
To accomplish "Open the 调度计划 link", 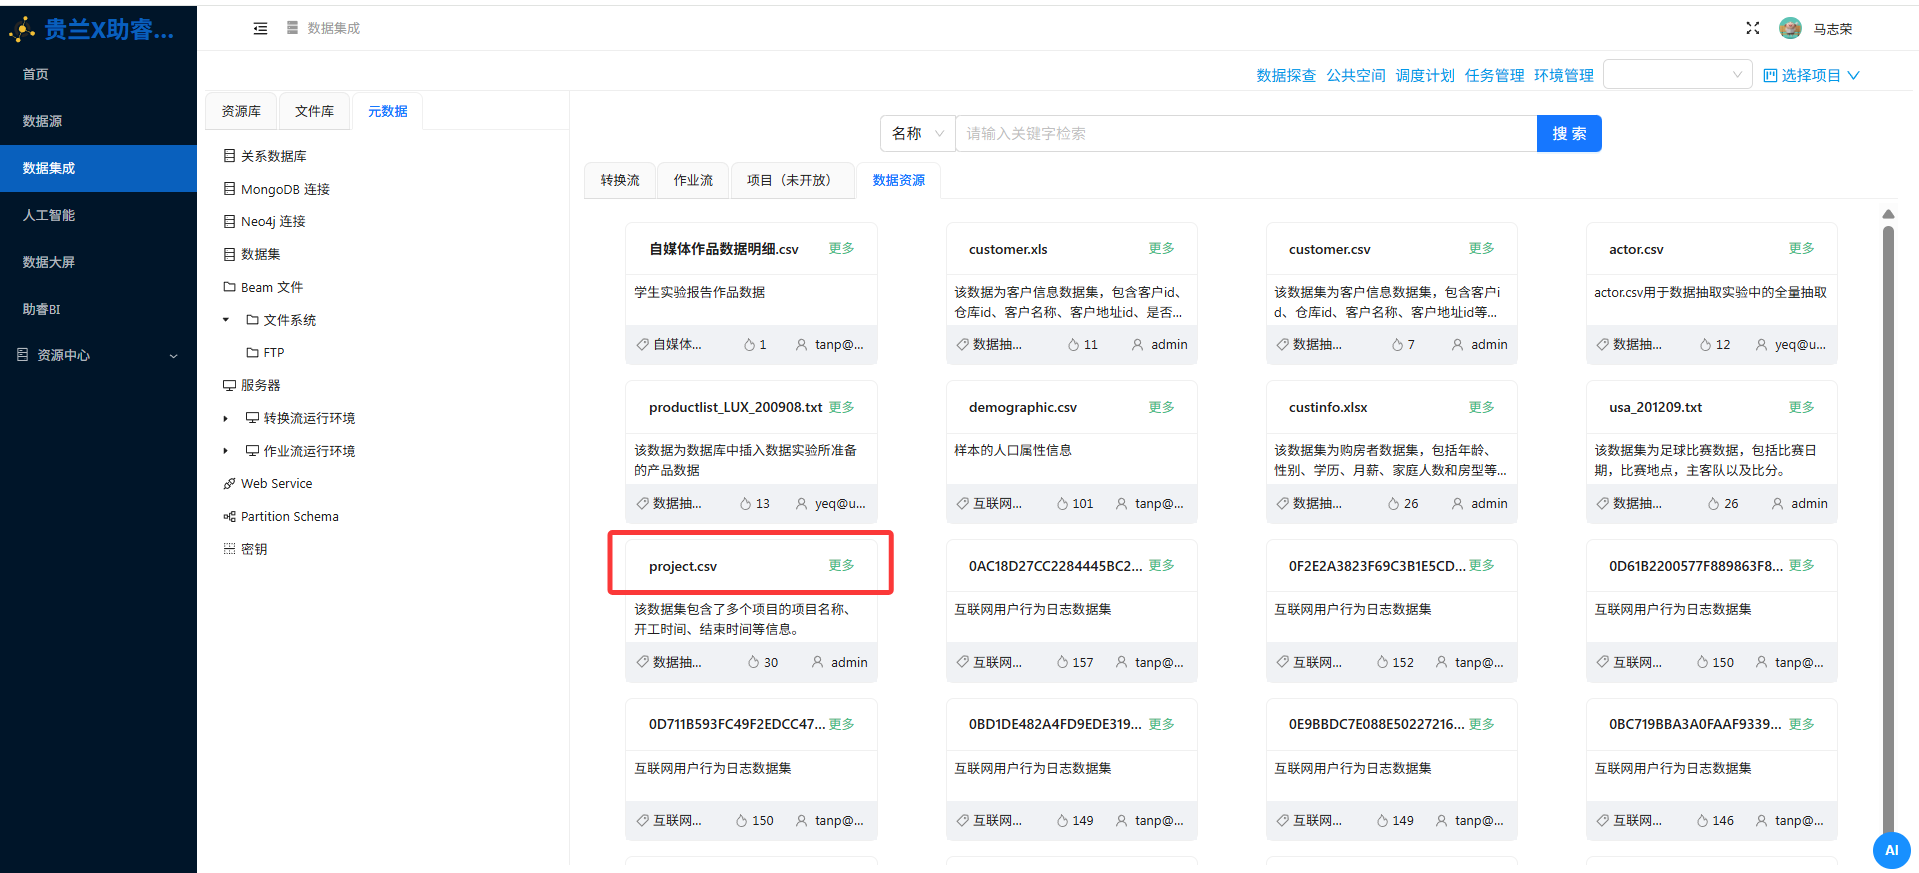I will [1425, 76].
